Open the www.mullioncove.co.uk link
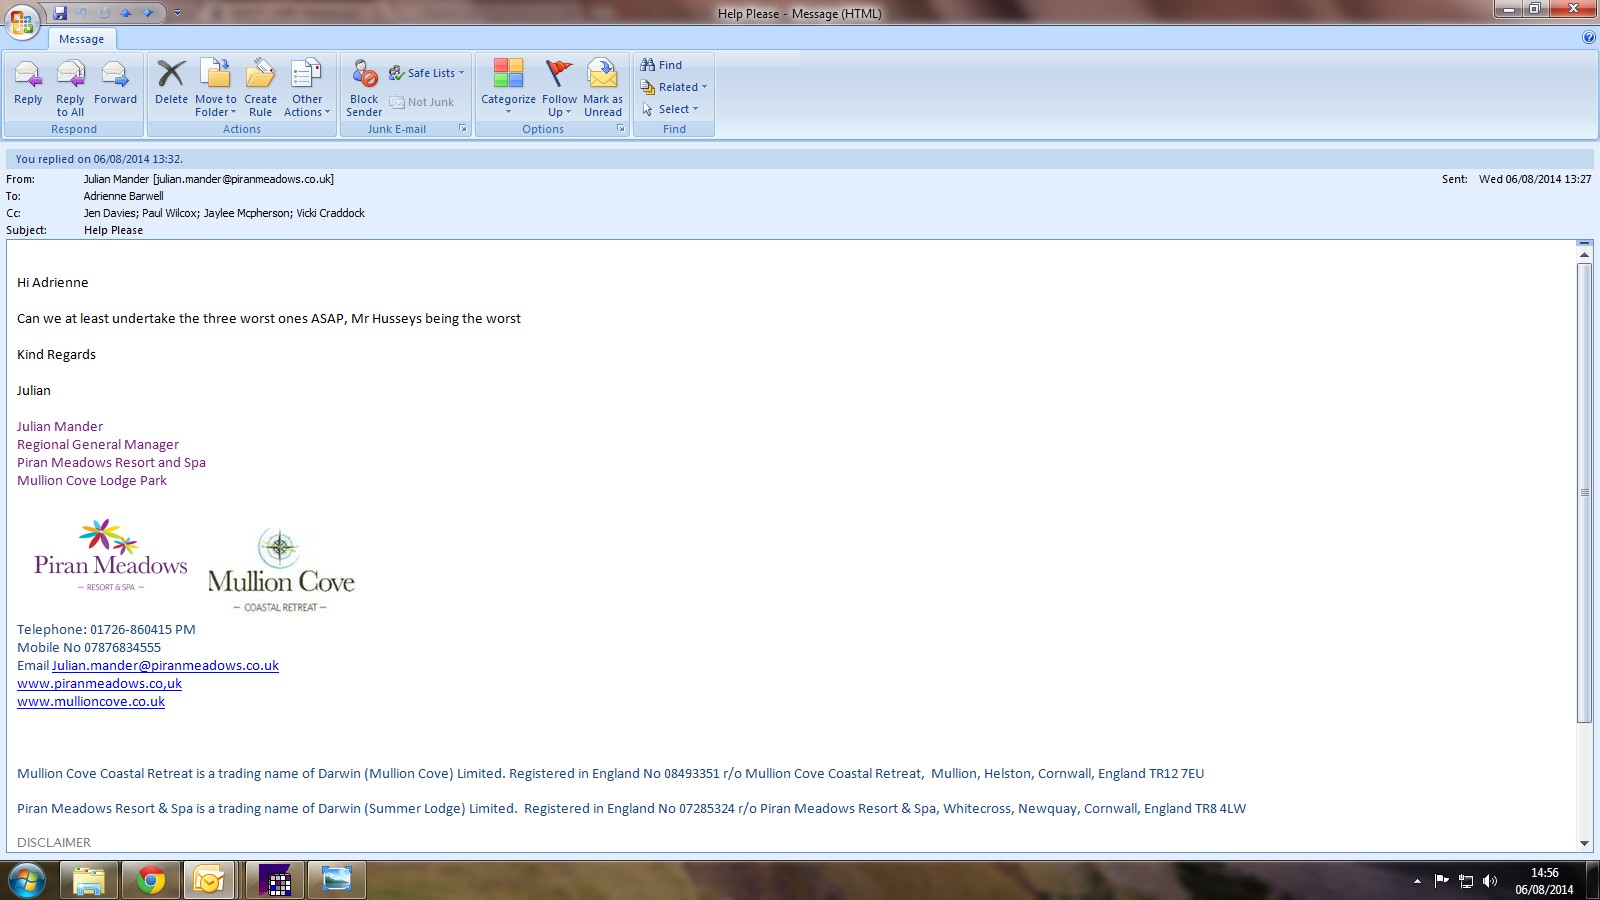The width and height of the screenshot is (1600, 900). [91, 702]
